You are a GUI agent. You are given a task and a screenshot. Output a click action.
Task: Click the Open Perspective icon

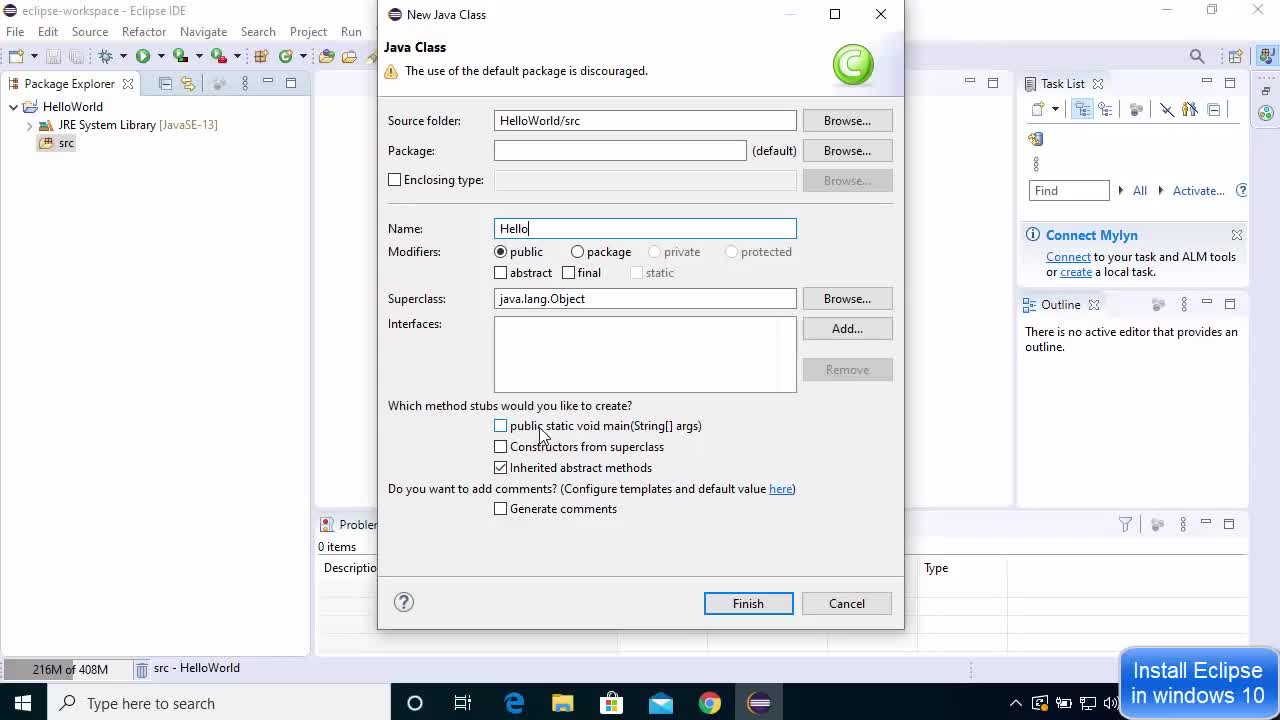(x=1236, y=56)
